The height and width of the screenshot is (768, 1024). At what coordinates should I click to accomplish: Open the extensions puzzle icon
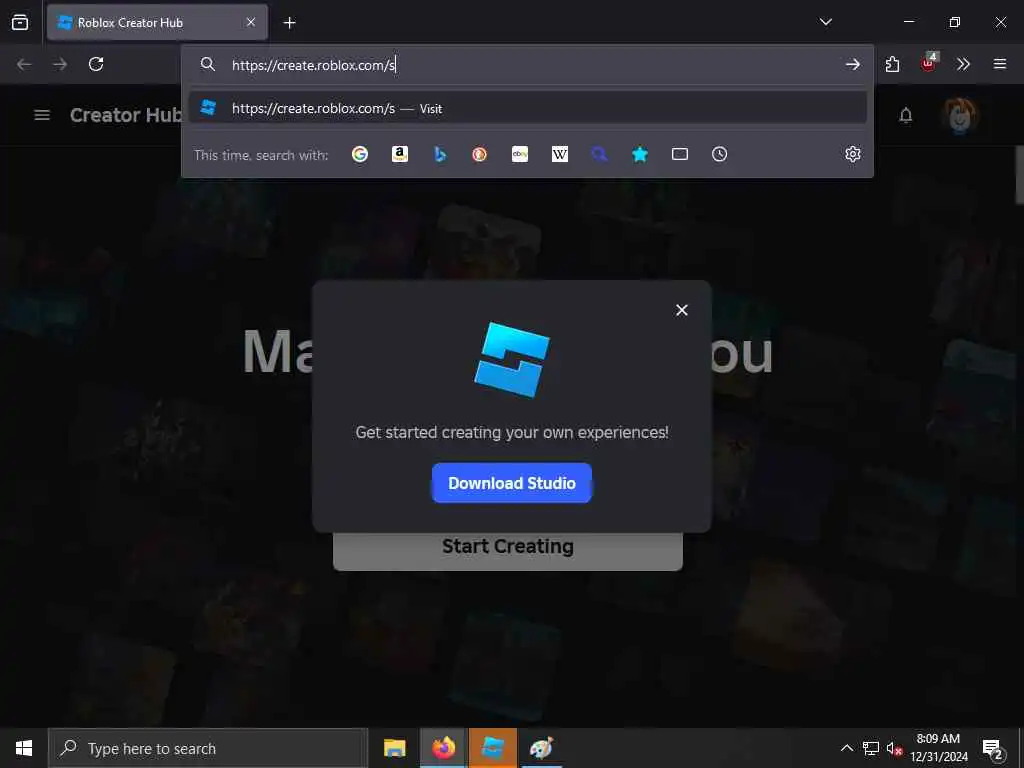[892, 64]
